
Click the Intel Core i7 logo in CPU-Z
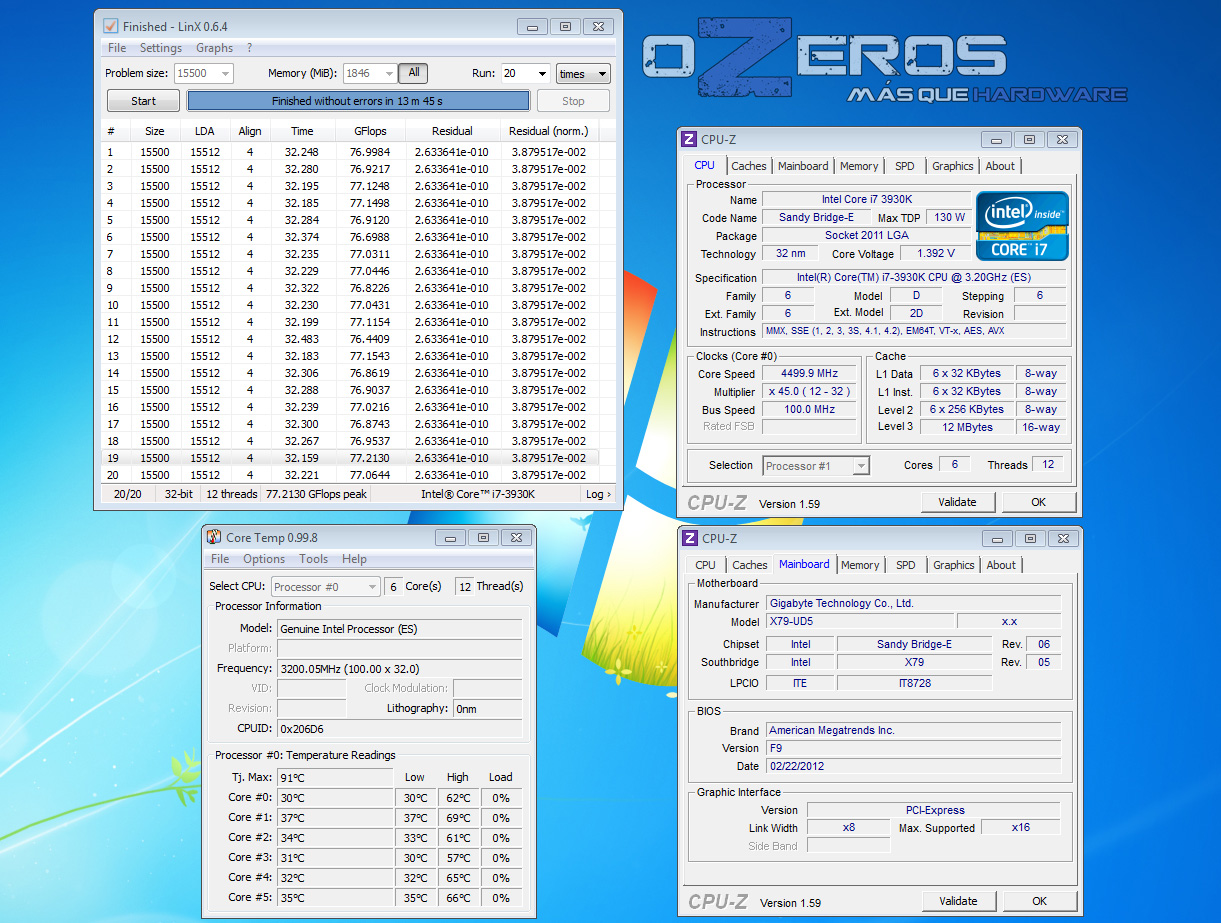1022,225
